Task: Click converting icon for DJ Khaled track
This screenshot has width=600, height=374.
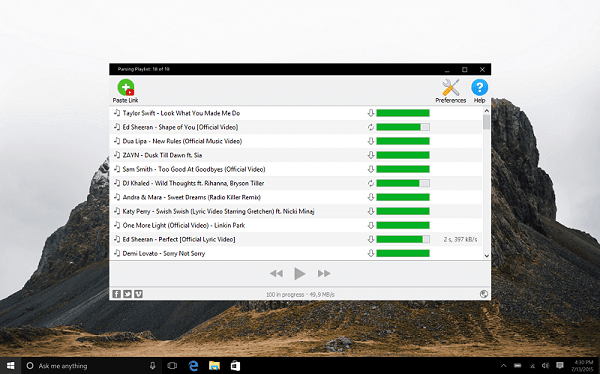Action: pos(370,183)
